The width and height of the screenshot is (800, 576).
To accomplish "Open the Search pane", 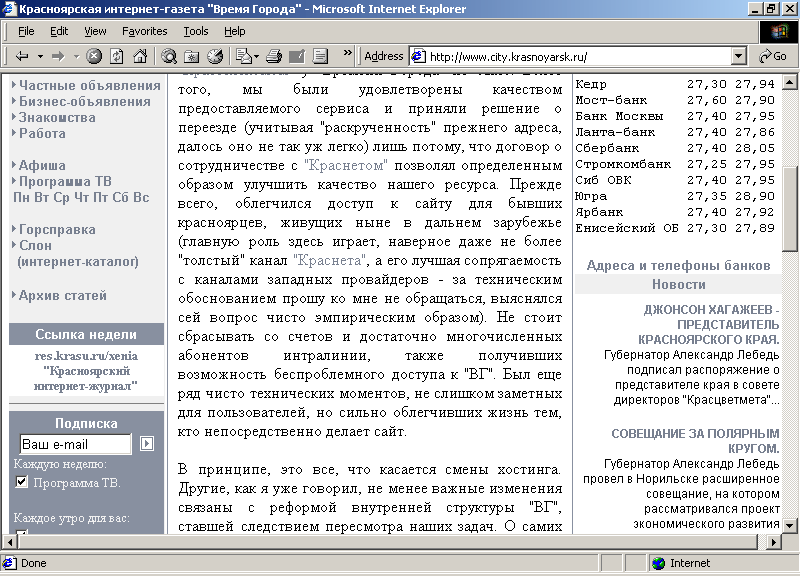I will pyautogui.click(x=168, y=56).
